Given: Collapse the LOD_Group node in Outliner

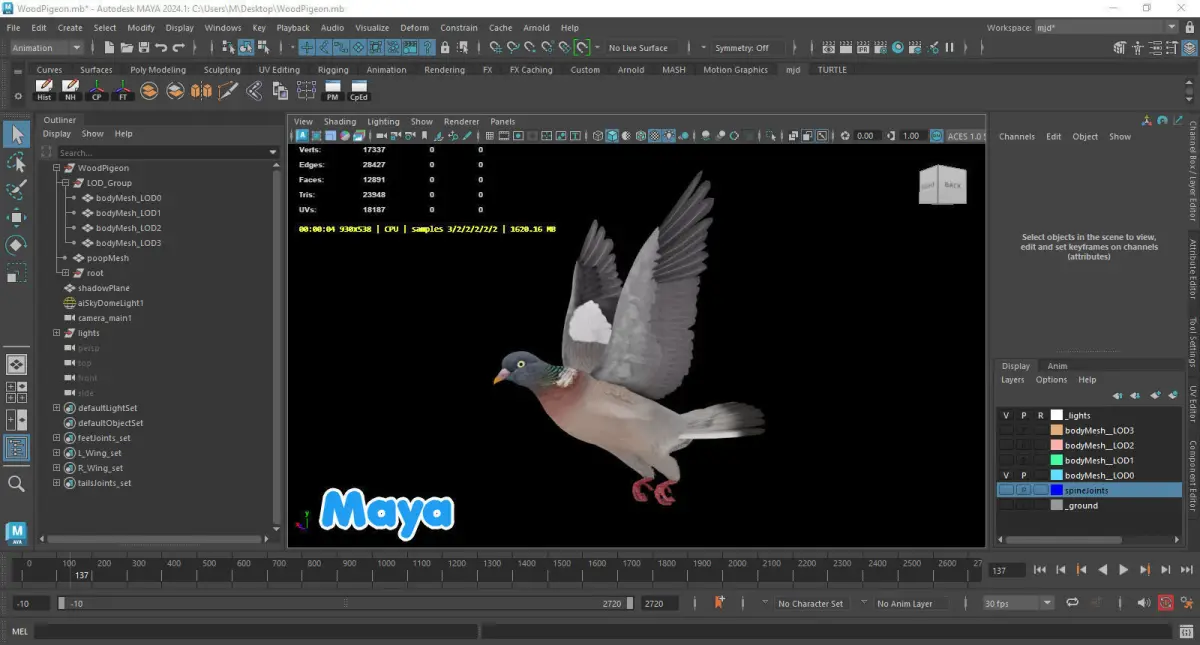Looking at the screenshot, I should [65, 183].
